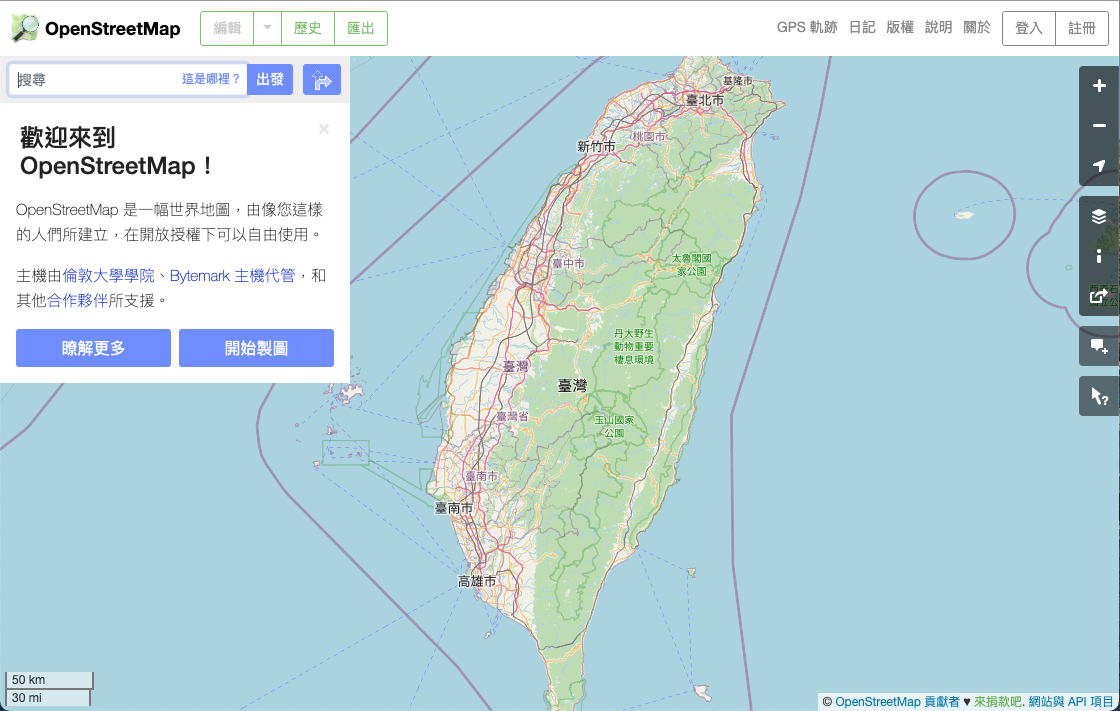Open the 日記 diary menu

point(861,27)
